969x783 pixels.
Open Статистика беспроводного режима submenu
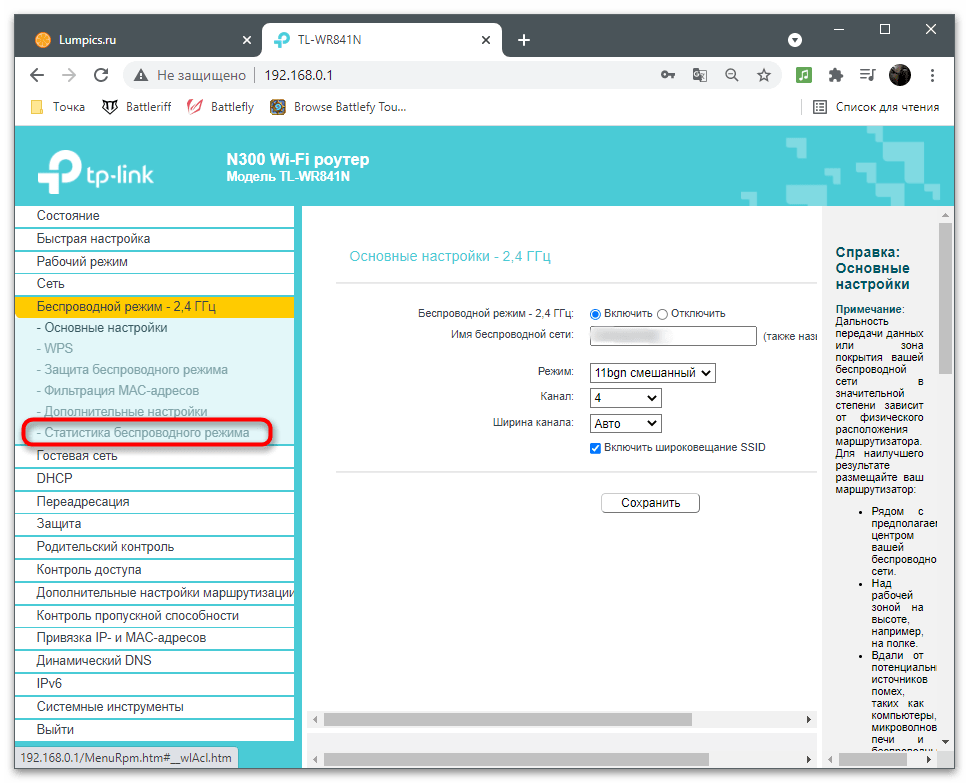pos(143,433)
